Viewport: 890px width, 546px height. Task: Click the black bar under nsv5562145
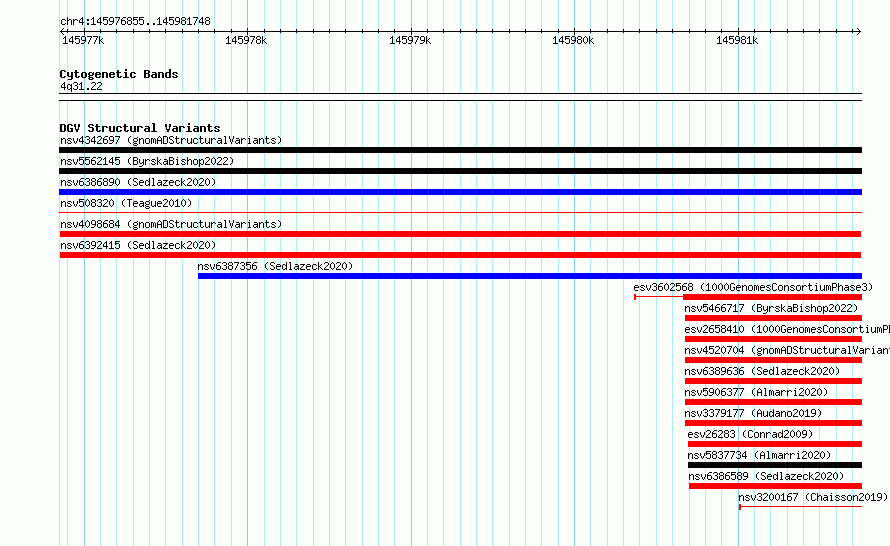pos(460,171)
